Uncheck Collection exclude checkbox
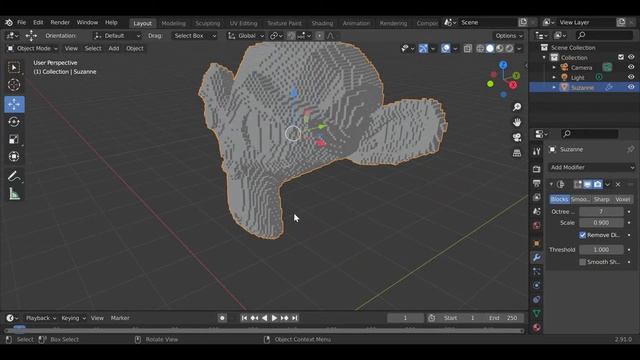Image resolution: width=640 pixels, height=360 pixels. click(x=621, y=57)
